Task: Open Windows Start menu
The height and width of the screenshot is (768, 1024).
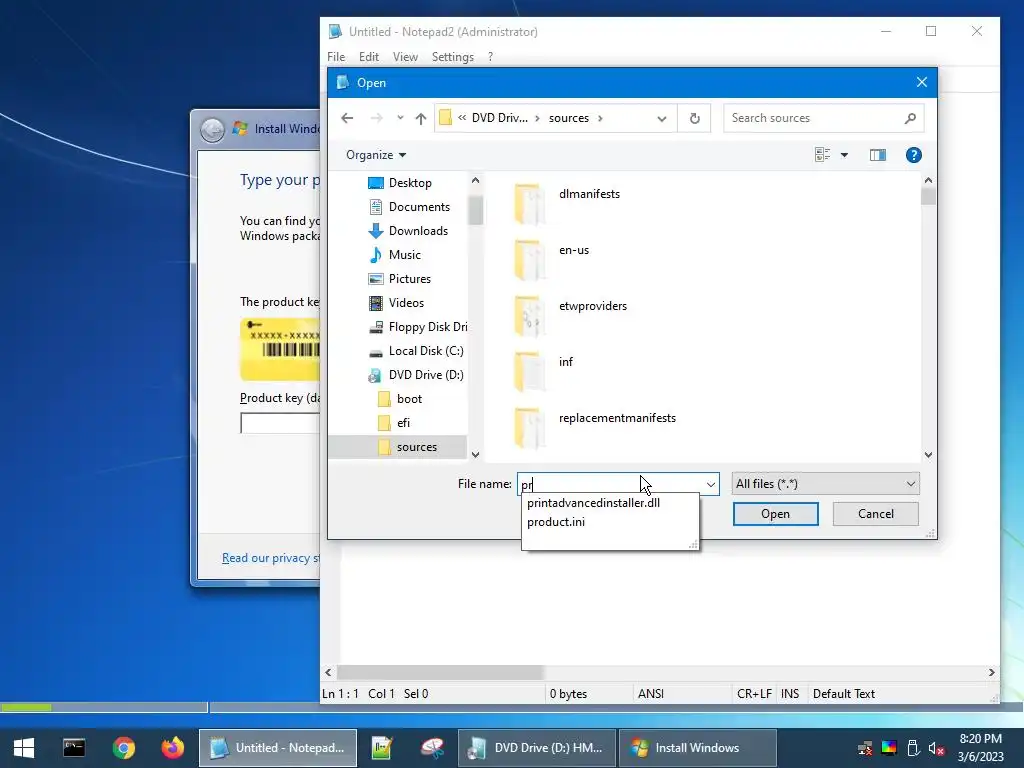Action: pyautogui.click(x=24, y=748)
